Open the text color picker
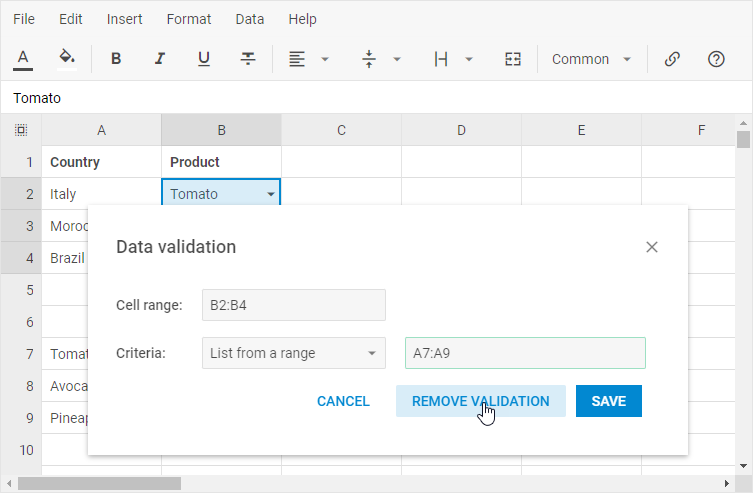The width and height of the screenshot is (753, 493). coord(23,59)
